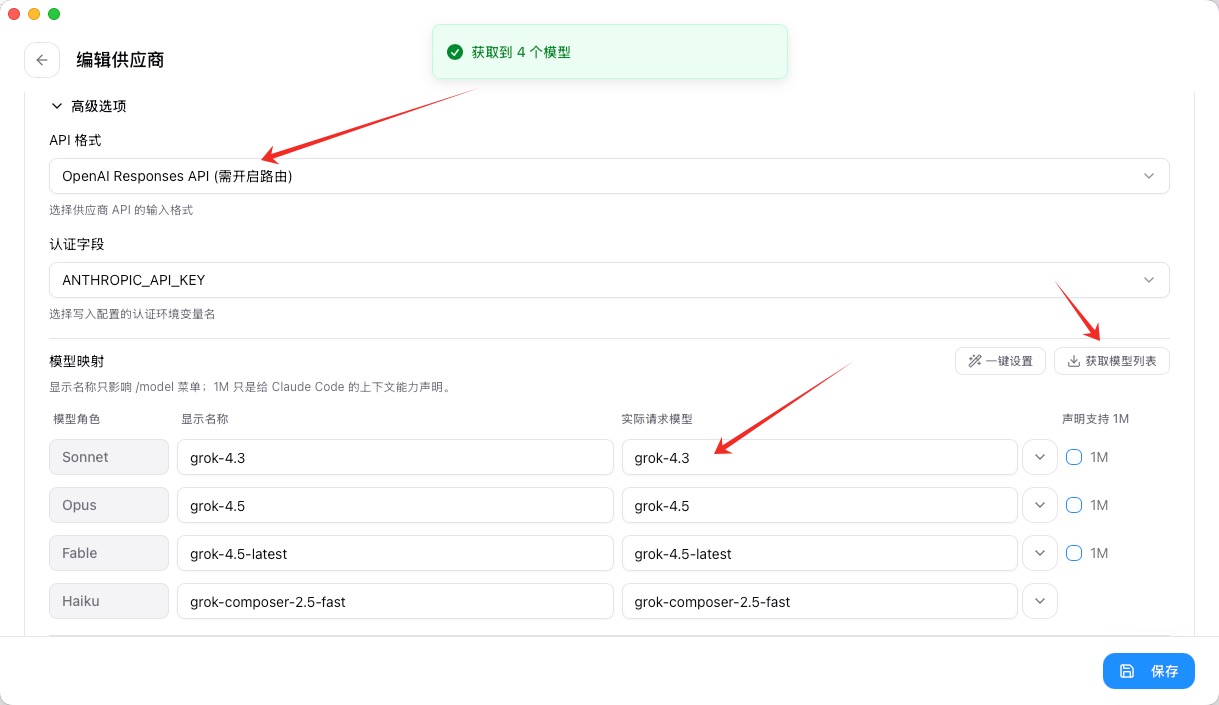Open the API 格式 dropdown
The width and height of the screenshot is (1219, 705).
coord(609,176)
